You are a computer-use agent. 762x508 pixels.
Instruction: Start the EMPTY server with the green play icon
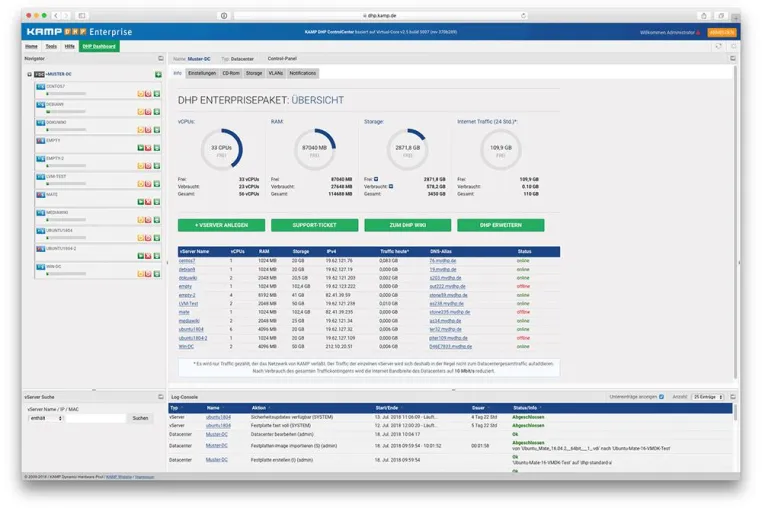pos(140,148)
